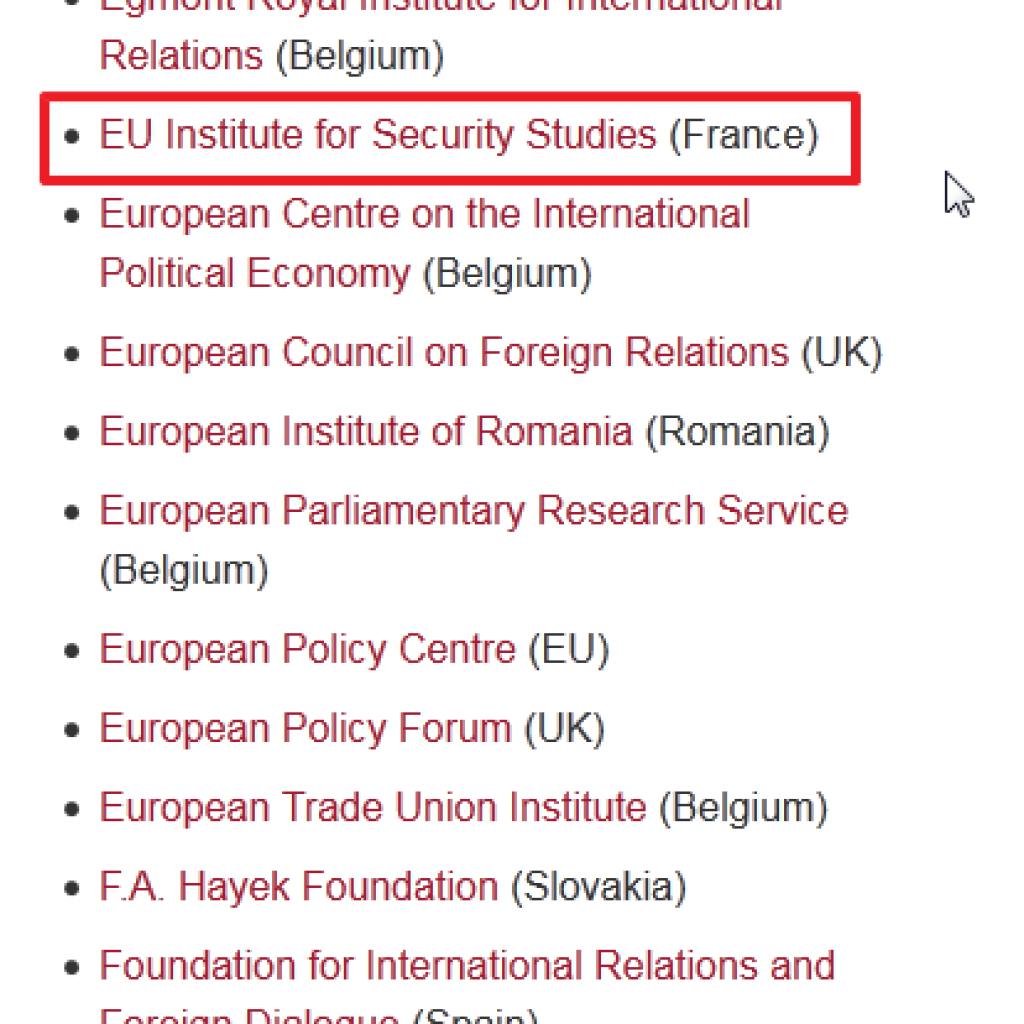Open European Centre on the International Political Economy
Image resolution: width=1024 pixels, height=1024 pixels.
pyautogui.click(x=424, y=243)
